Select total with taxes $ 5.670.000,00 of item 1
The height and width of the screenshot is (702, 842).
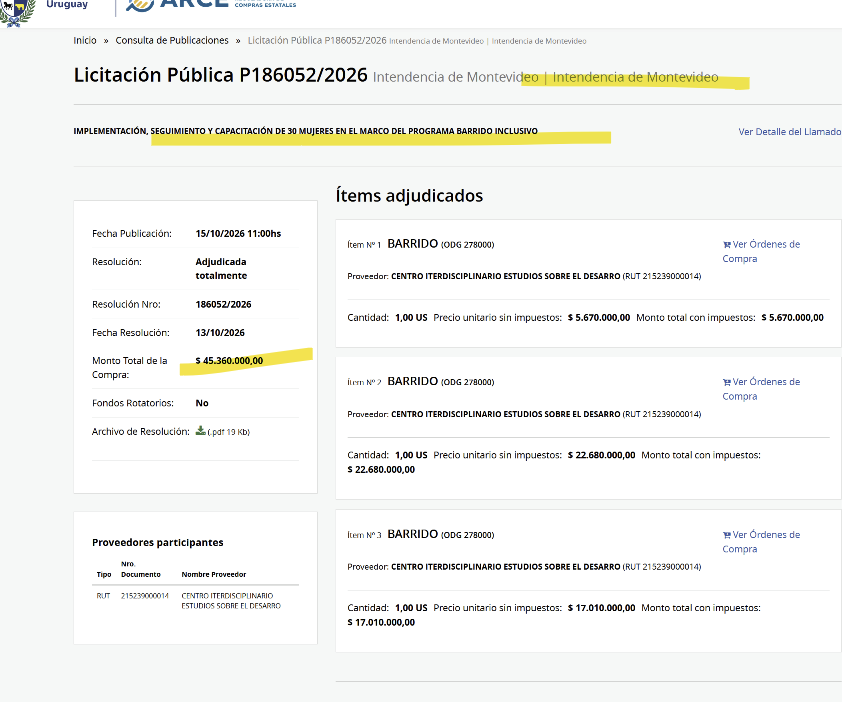click(x=793, y=318)
